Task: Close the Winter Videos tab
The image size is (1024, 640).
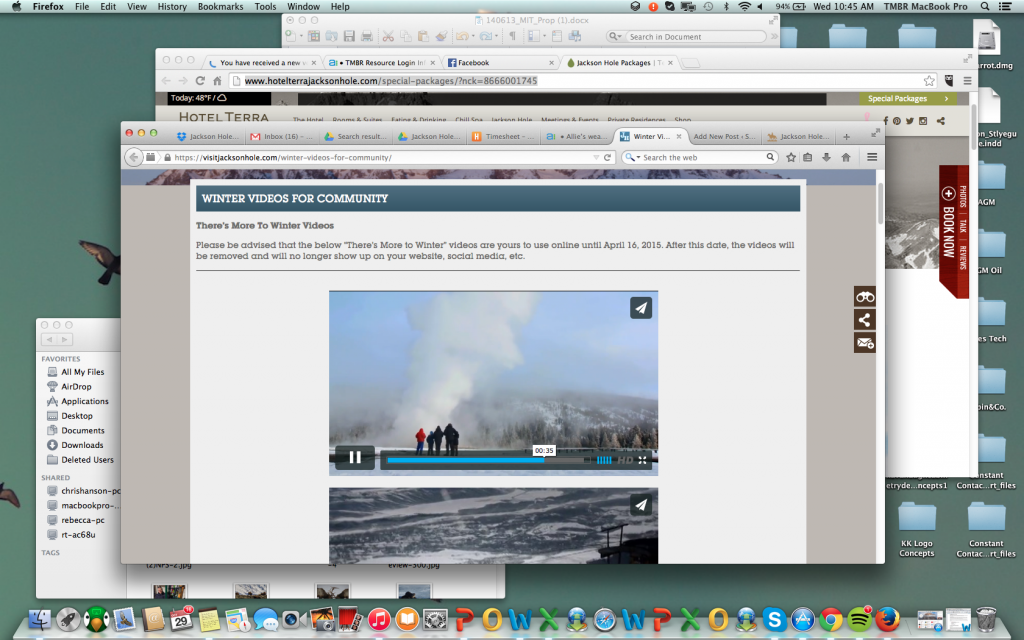Action: [679, 136]
